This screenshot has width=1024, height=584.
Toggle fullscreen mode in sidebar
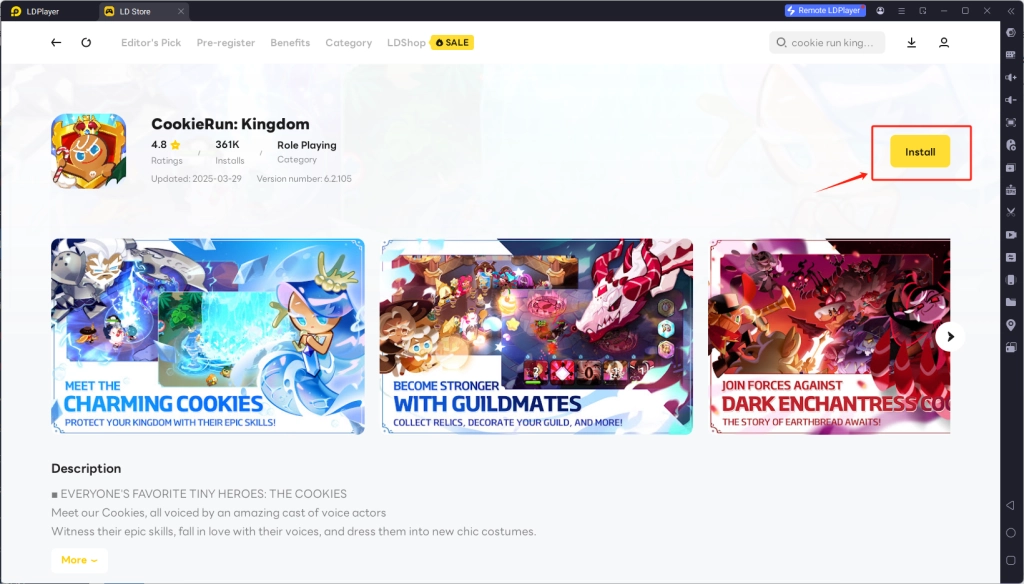click(1011, 122)
